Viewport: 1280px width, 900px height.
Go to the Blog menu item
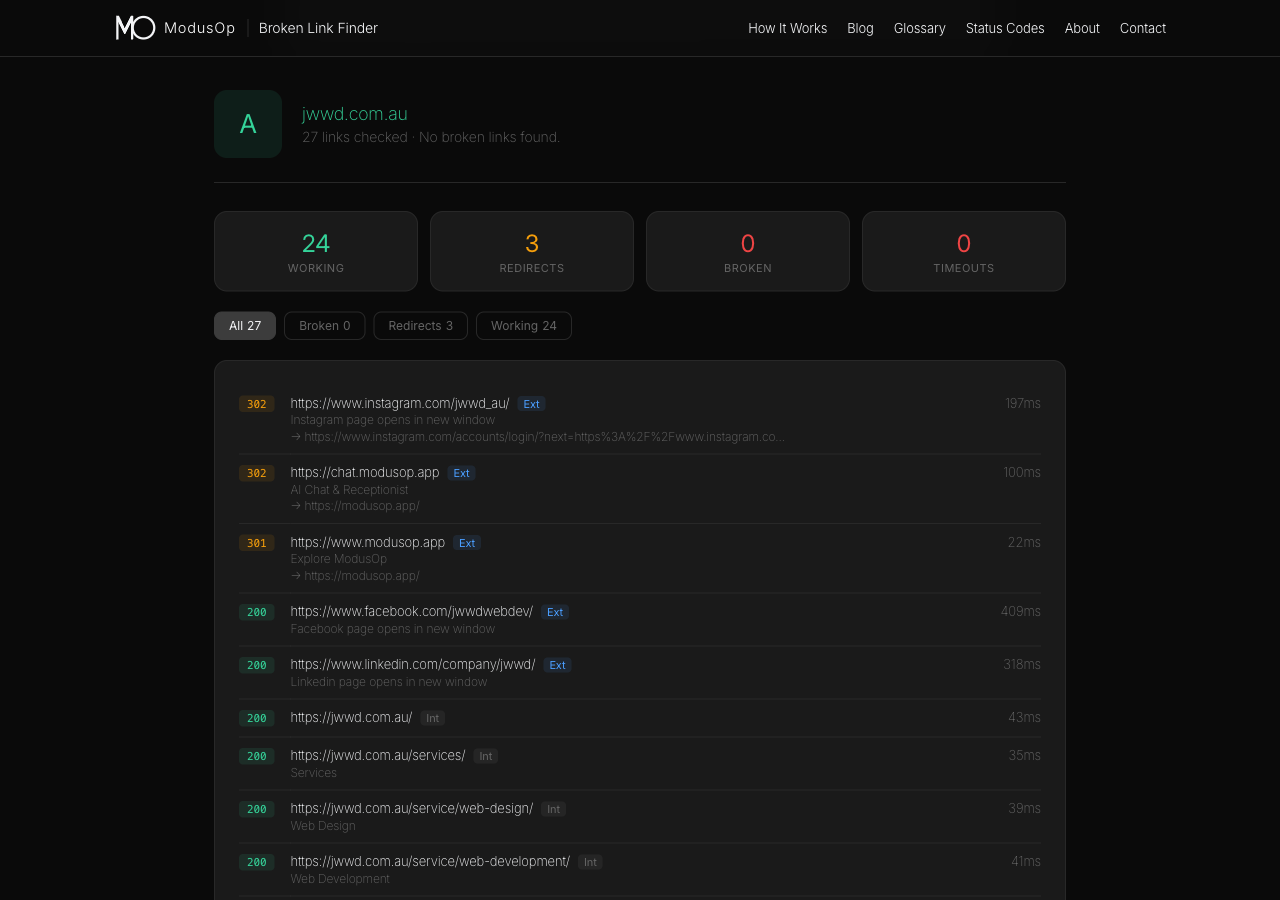click(860, 28)
